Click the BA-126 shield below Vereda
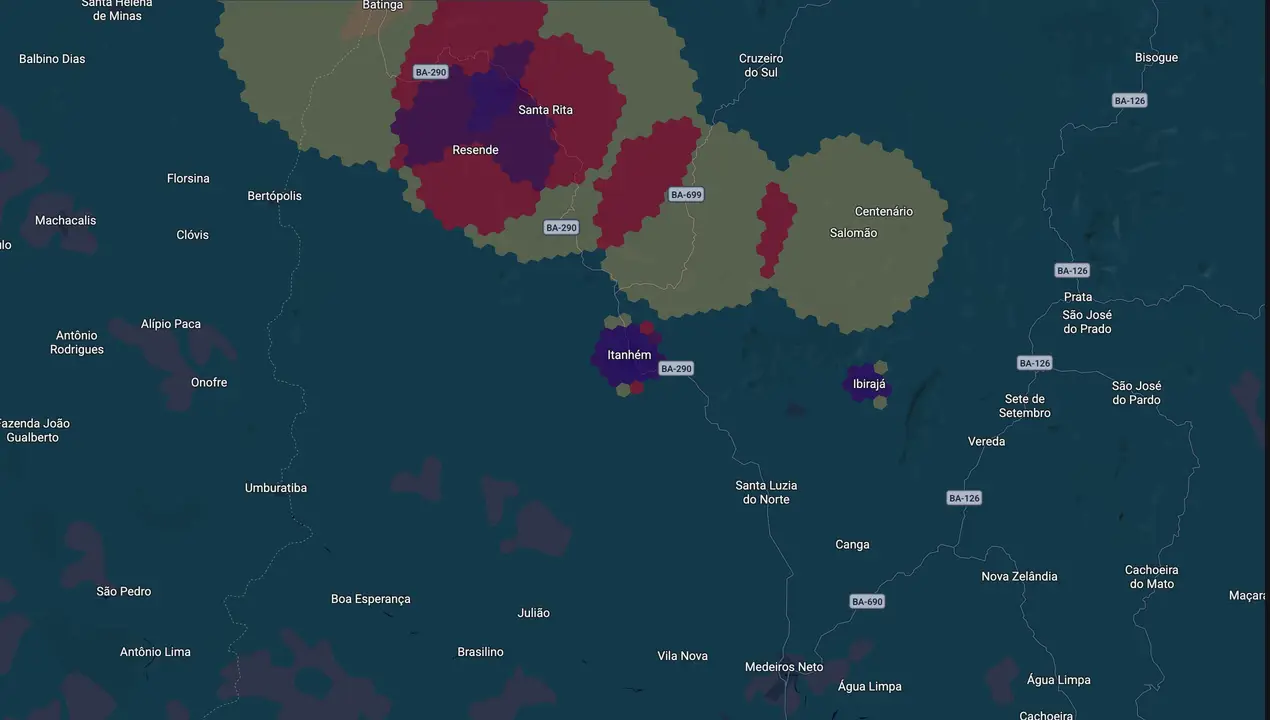 [x=964, y=498]
